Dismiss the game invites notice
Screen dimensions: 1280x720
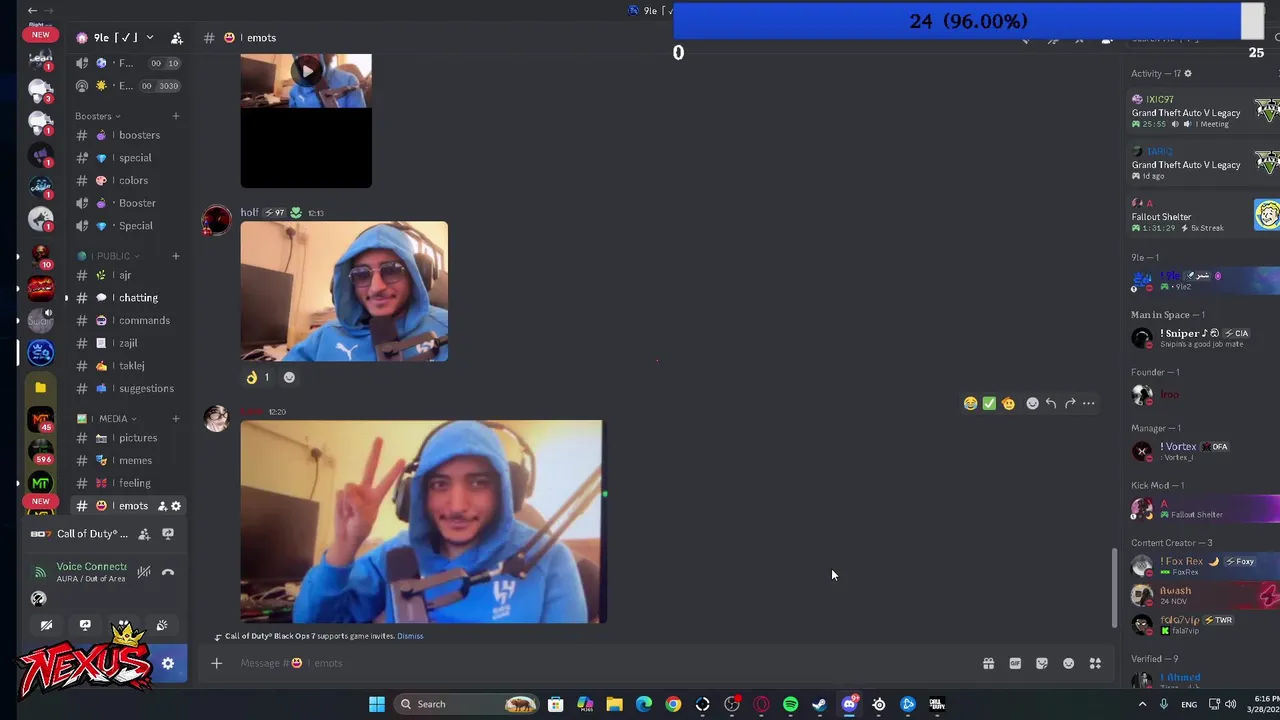click(410, 636)
